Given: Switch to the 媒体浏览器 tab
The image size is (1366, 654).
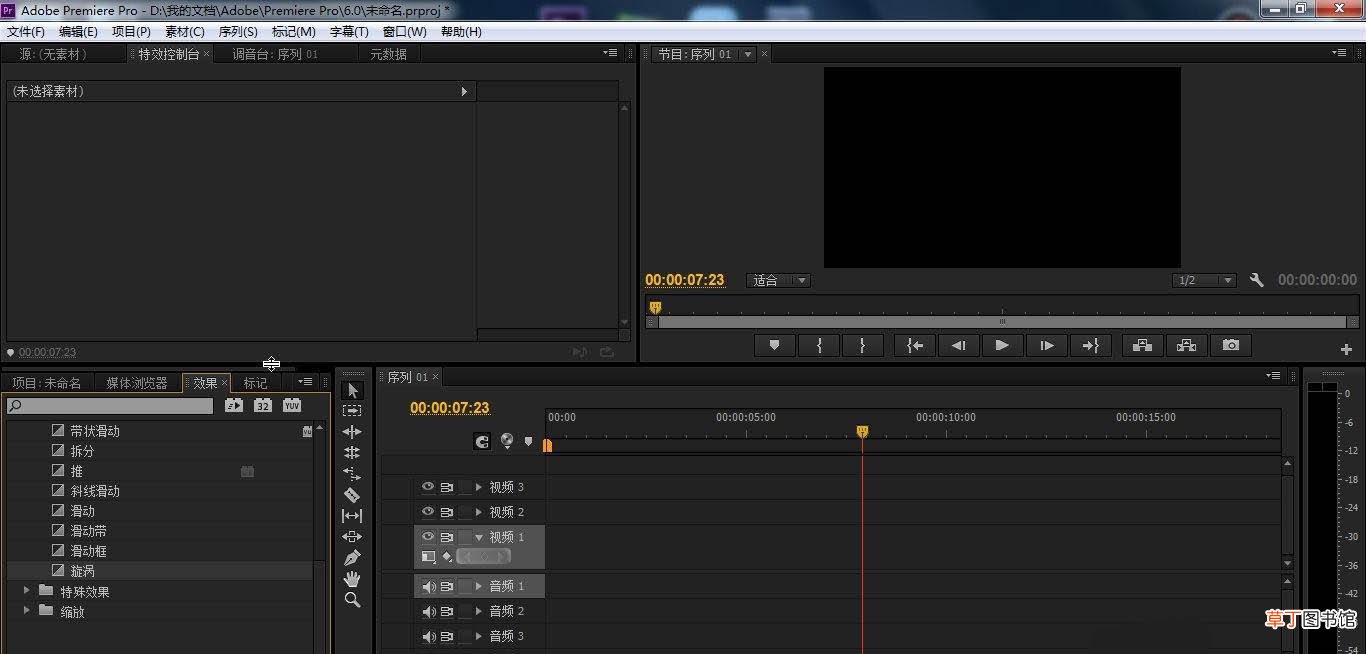Looking at the screenshot, I should 137,383.
